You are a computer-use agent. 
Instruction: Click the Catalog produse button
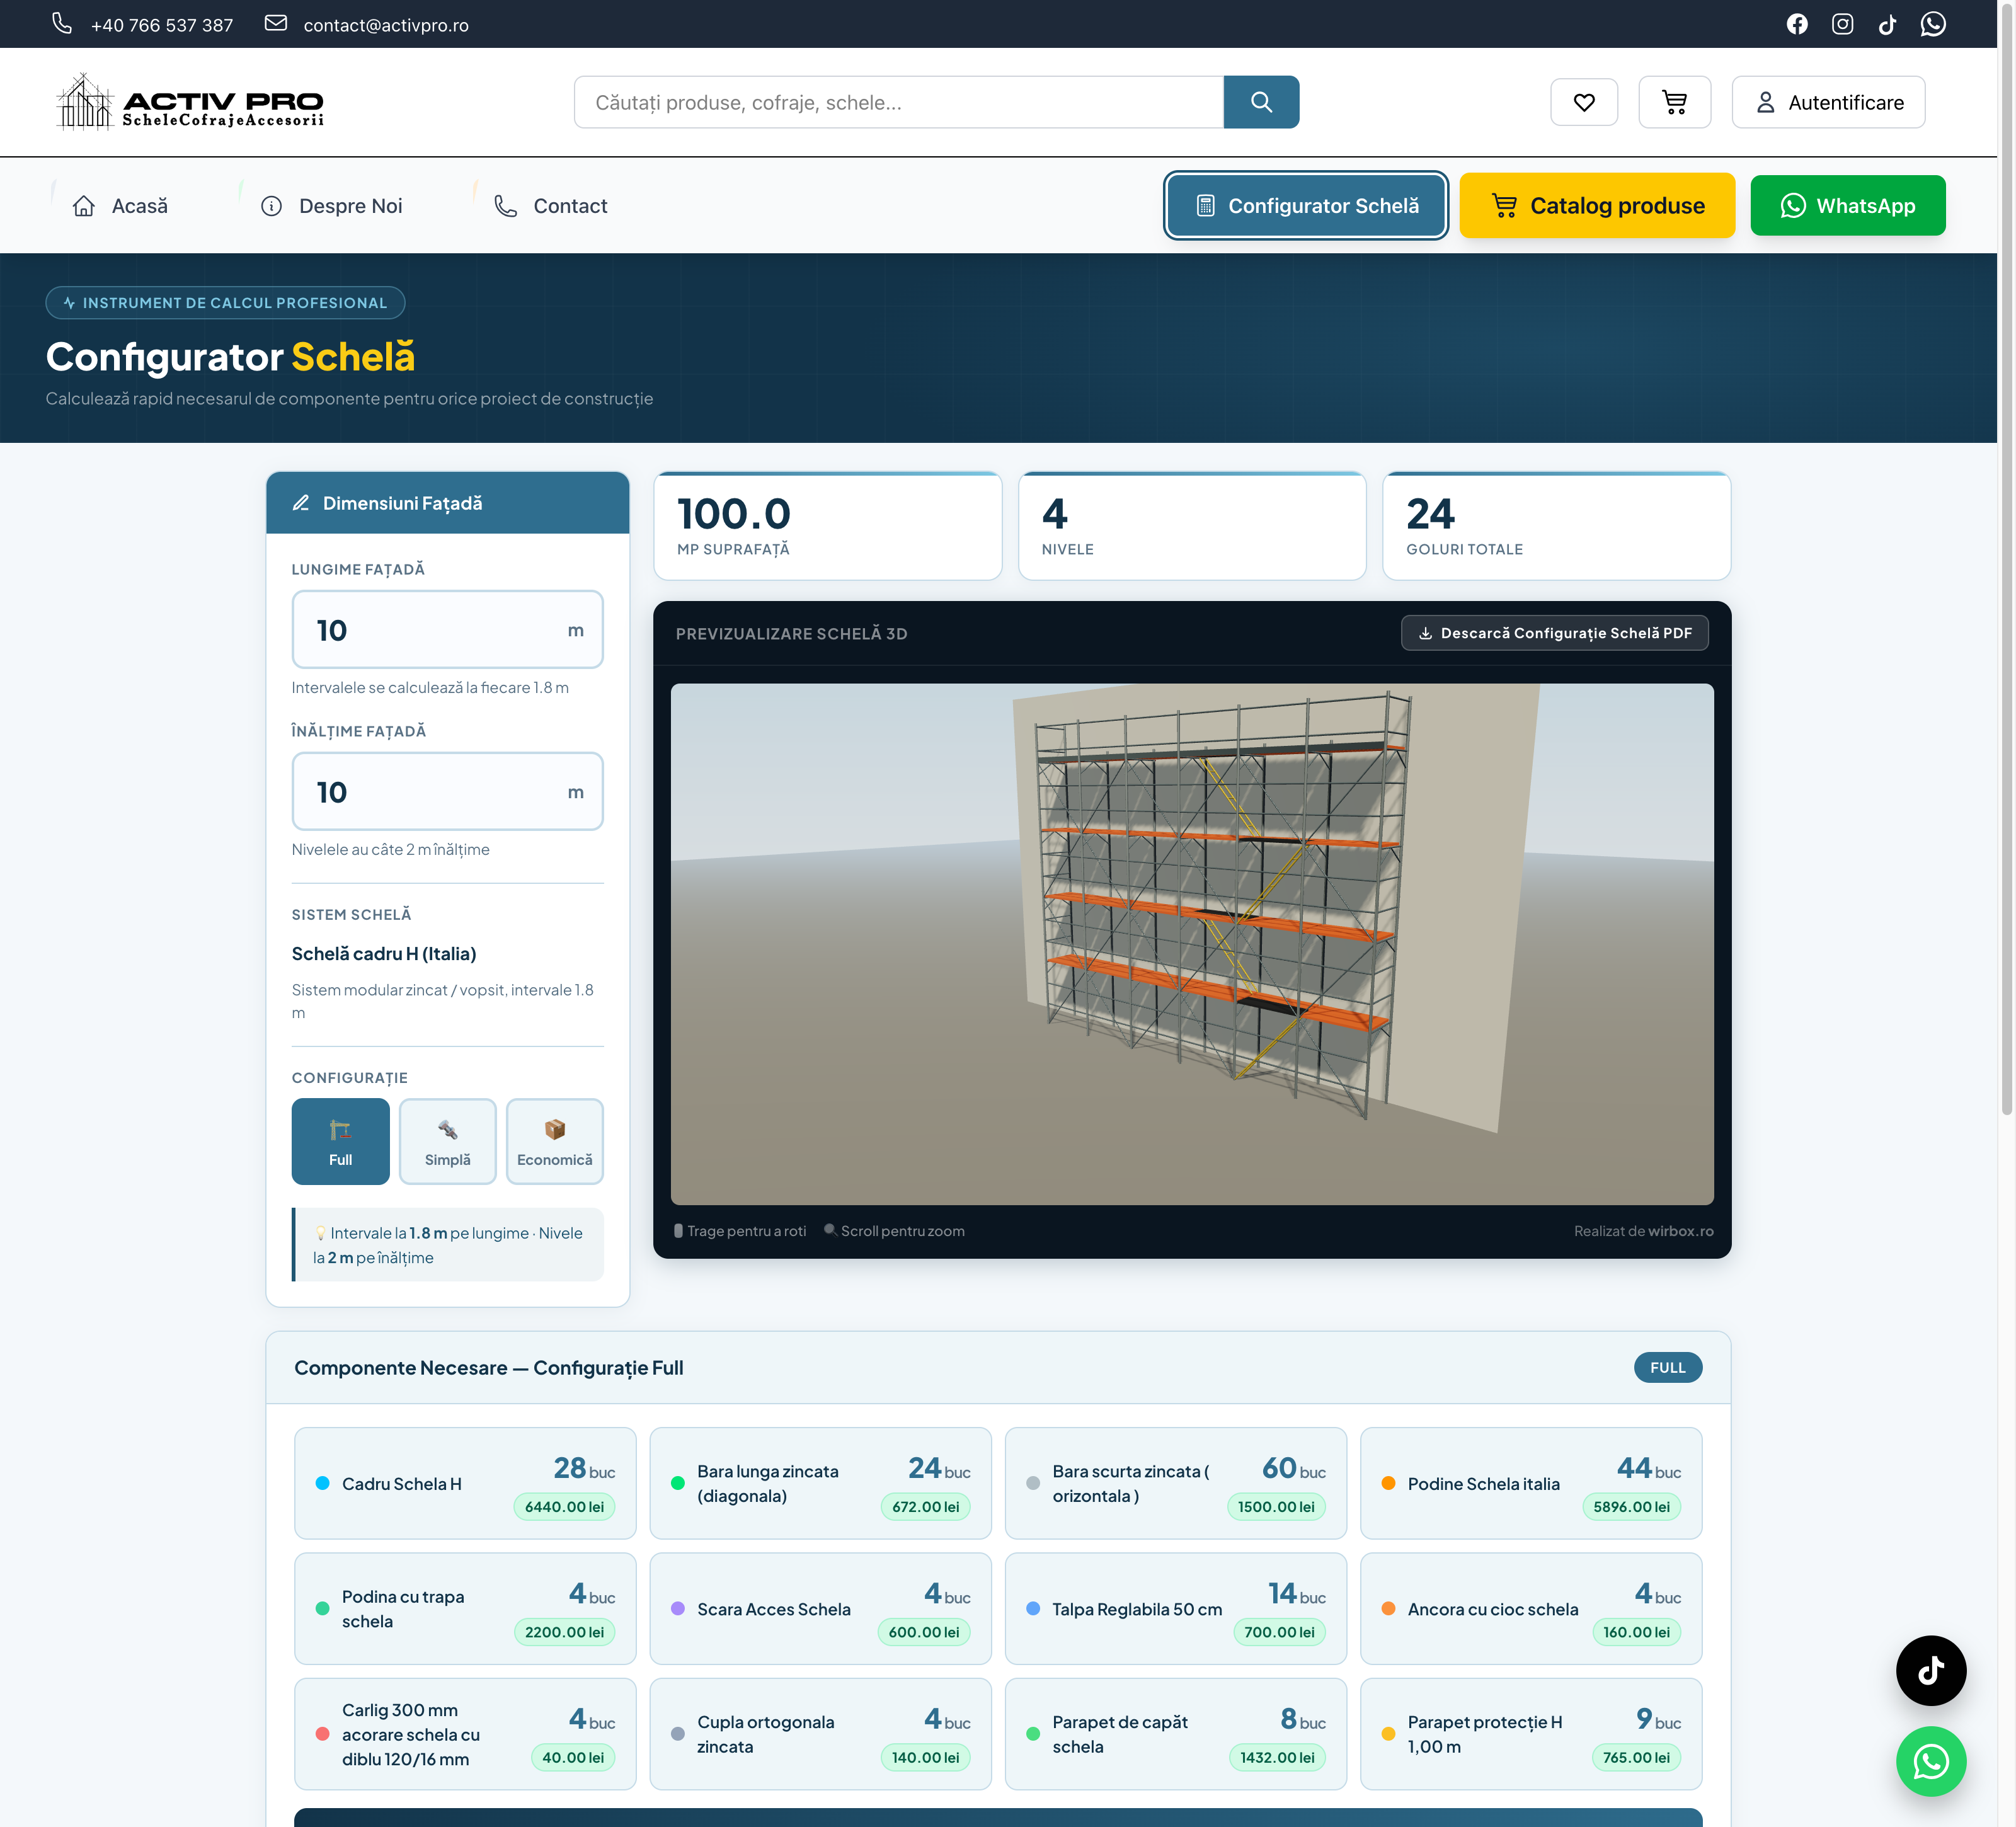coord(1597,206)
